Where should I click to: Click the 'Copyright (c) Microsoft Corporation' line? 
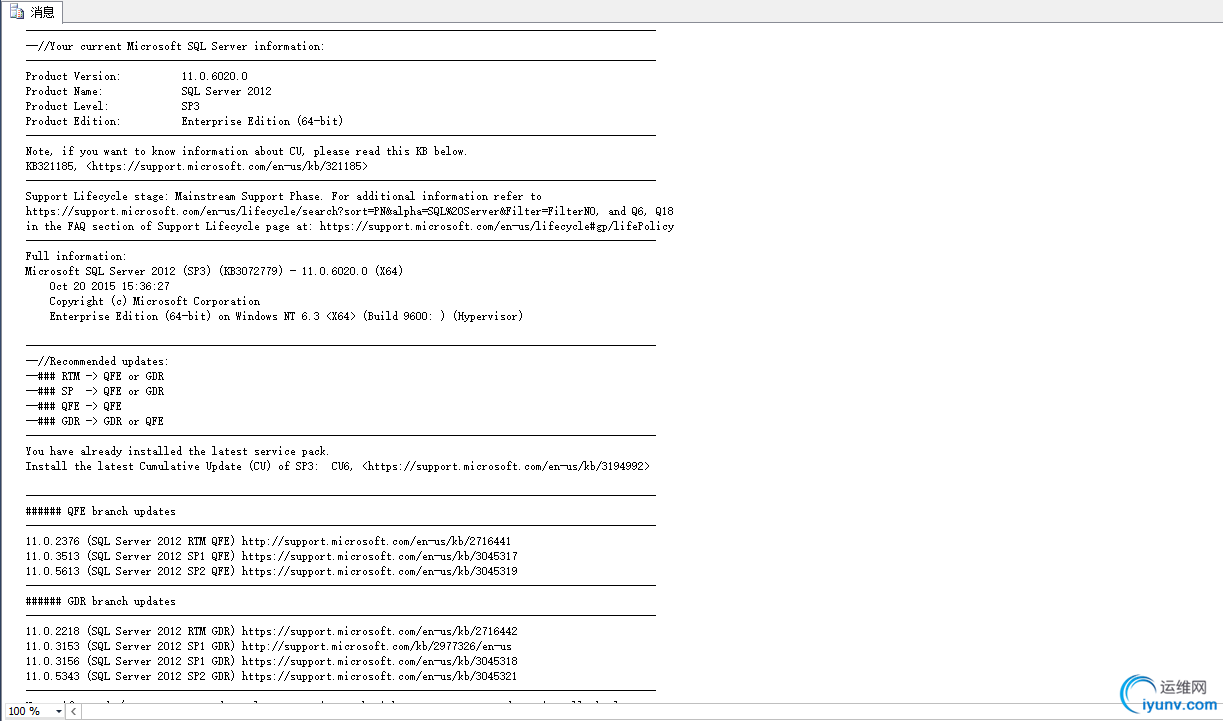[154, 301]
